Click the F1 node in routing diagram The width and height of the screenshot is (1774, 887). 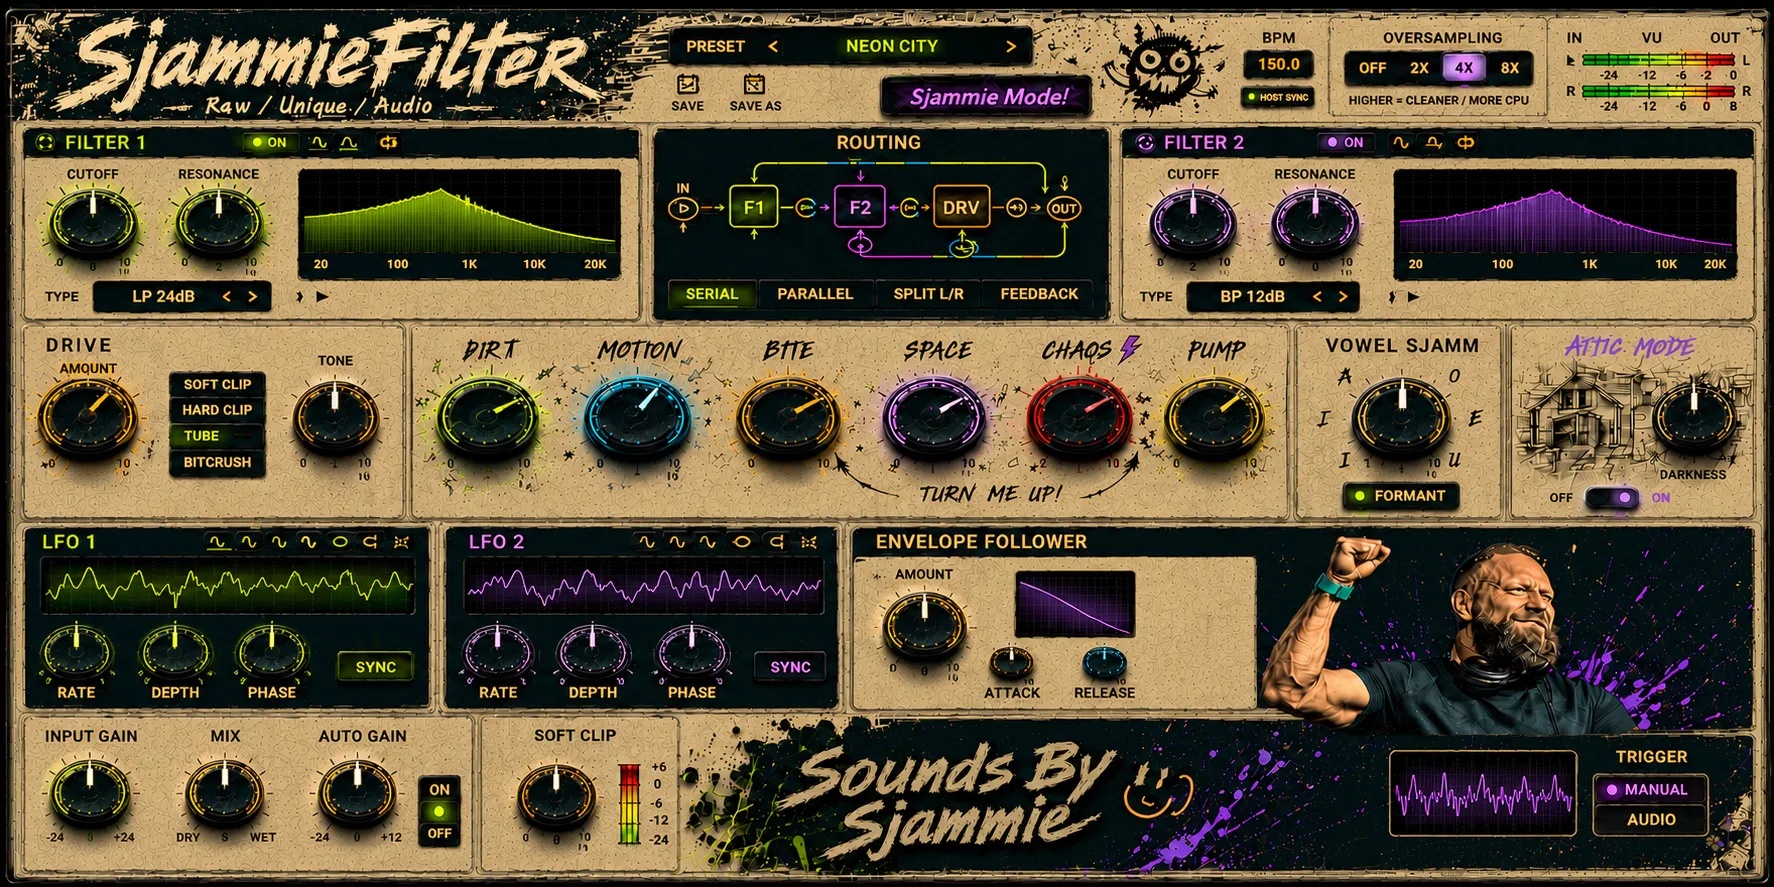[x=753, y=208]
